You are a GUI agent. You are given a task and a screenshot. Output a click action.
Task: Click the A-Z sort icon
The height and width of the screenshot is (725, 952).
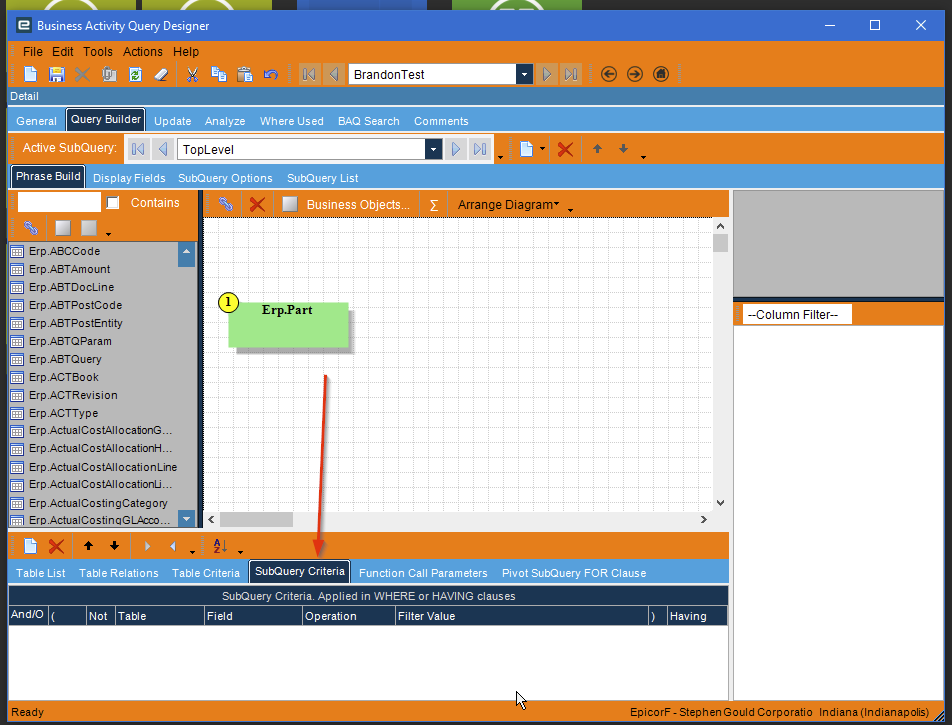point(220,546)
